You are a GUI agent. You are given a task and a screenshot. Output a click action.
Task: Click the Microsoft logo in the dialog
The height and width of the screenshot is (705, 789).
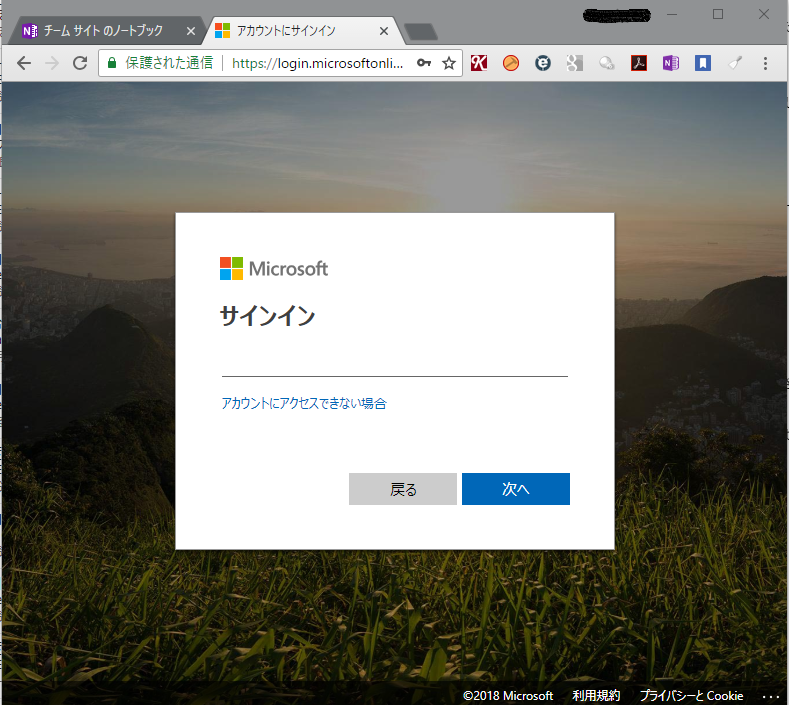pos(274,269)
